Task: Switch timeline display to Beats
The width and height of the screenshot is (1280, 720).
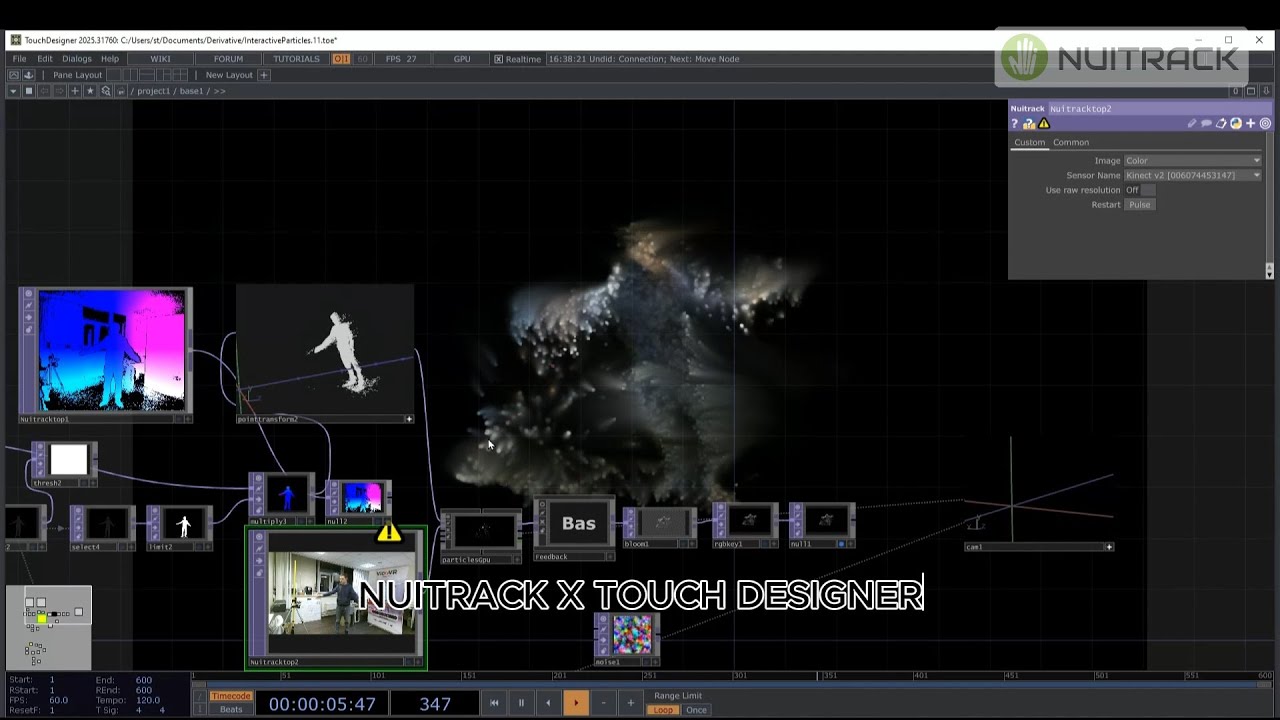Action: [x=231, y=710]
